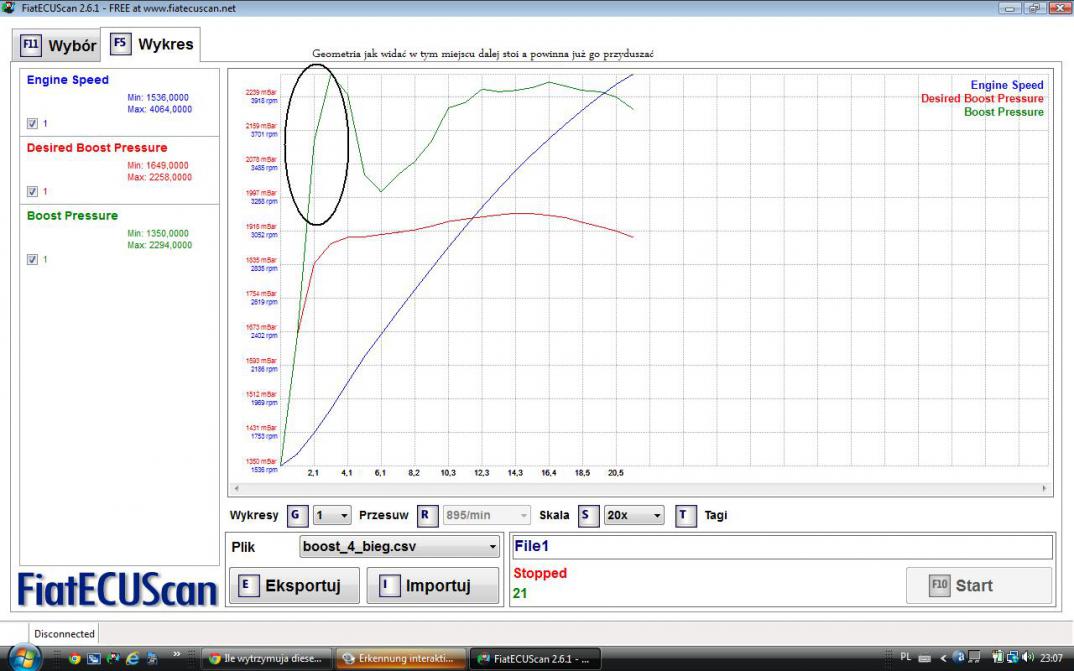Launch Chrome from the quick launch bar
1074x671 pixels.
(x=74, y=659)
